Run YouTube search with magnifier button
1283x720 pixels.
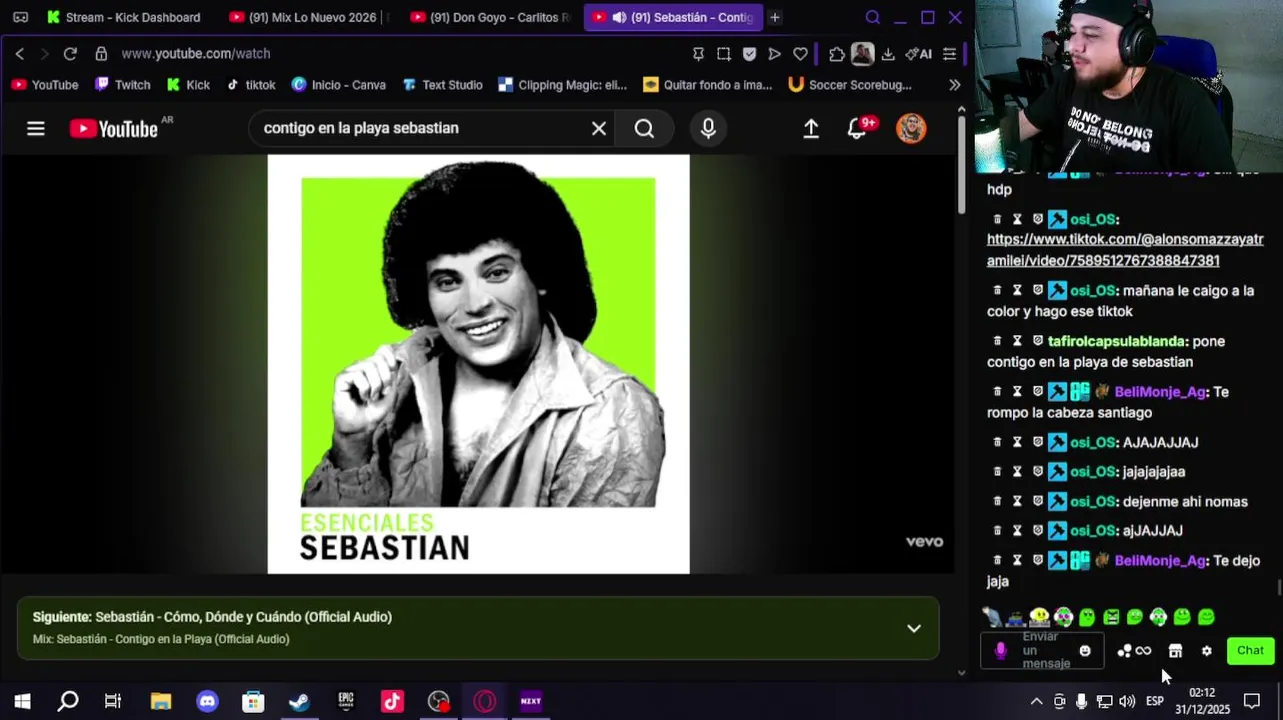point(644,128)
